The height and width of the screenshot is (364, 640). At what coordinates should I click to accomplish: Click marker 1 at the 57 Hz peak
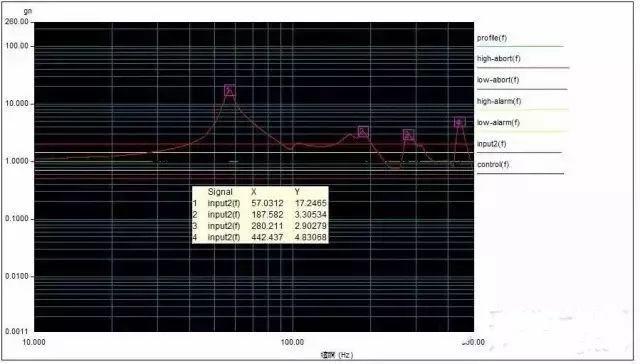pos(229,90)
